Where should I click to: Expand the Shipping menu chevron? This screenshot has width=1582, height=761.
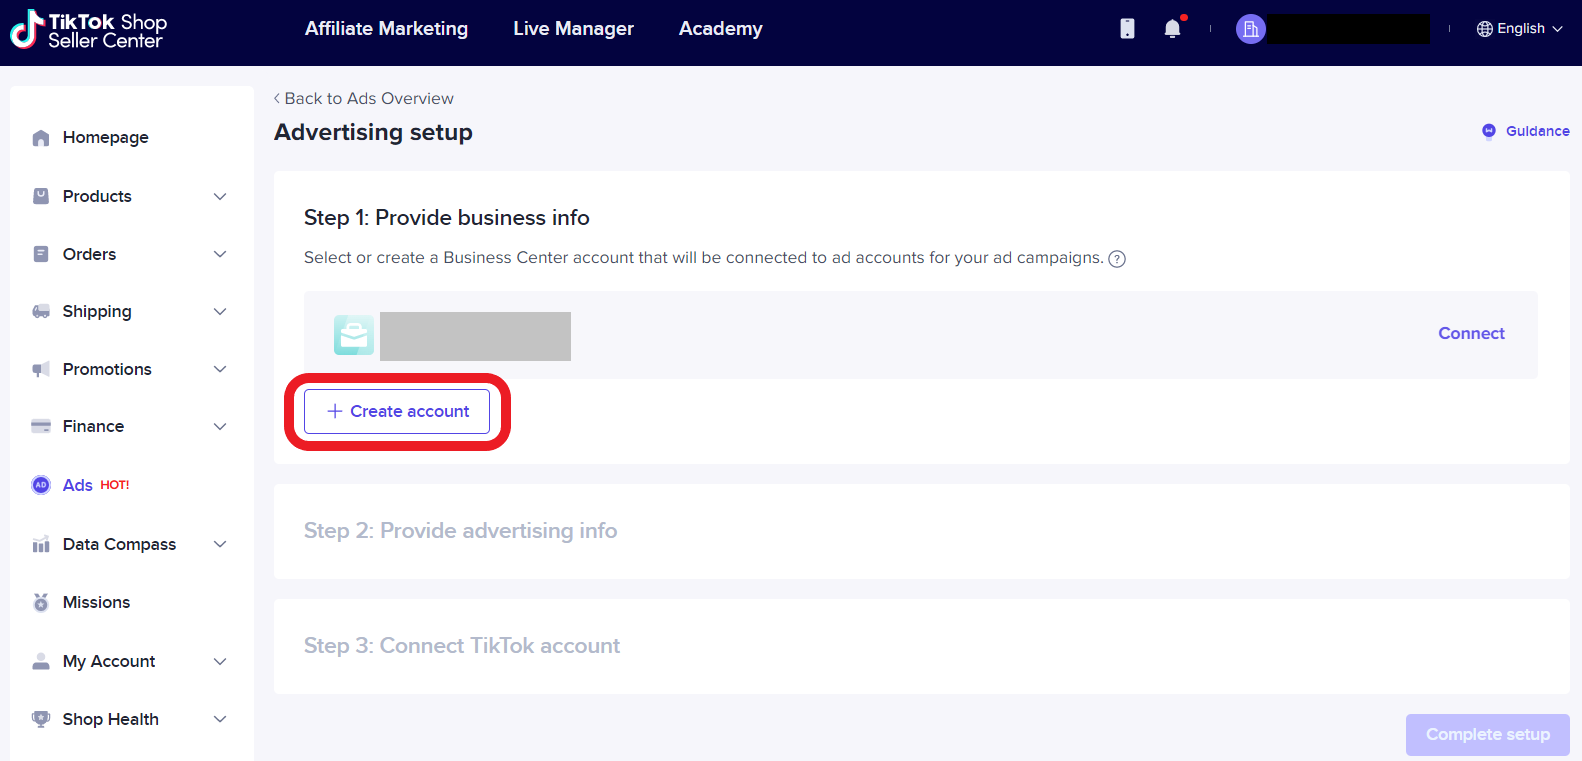pyautogui.click(x=220, y=312)
